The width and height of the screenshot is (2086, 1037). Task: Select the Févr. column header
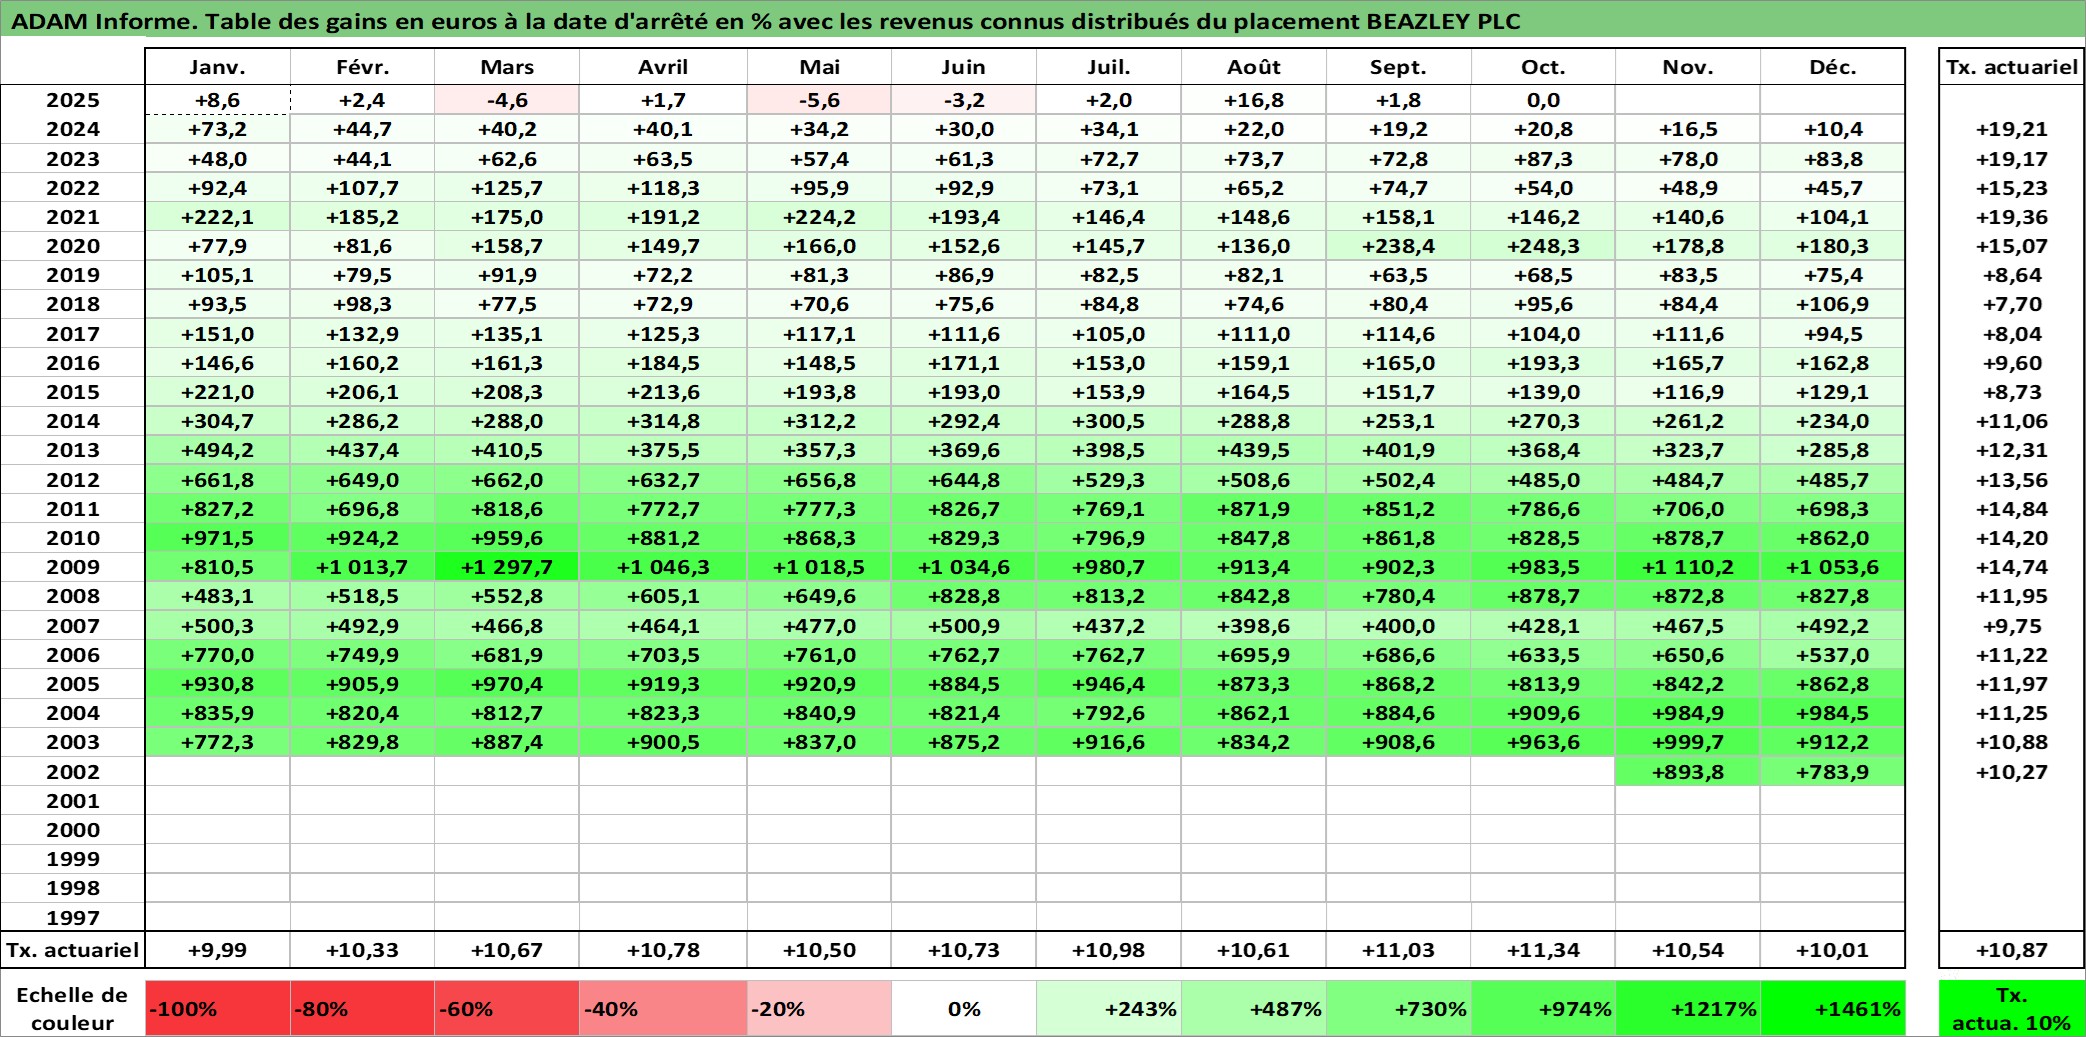click(362, 67)
